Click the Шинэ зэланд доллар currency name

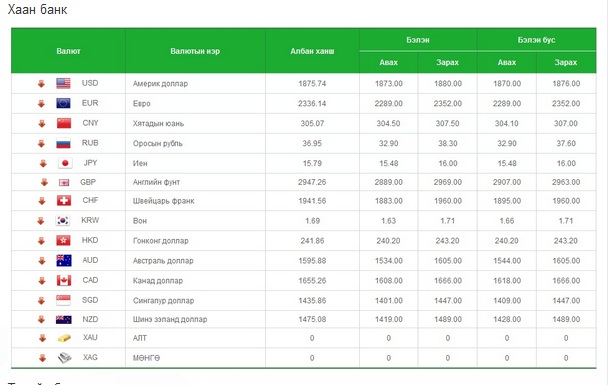pos(170,319)
